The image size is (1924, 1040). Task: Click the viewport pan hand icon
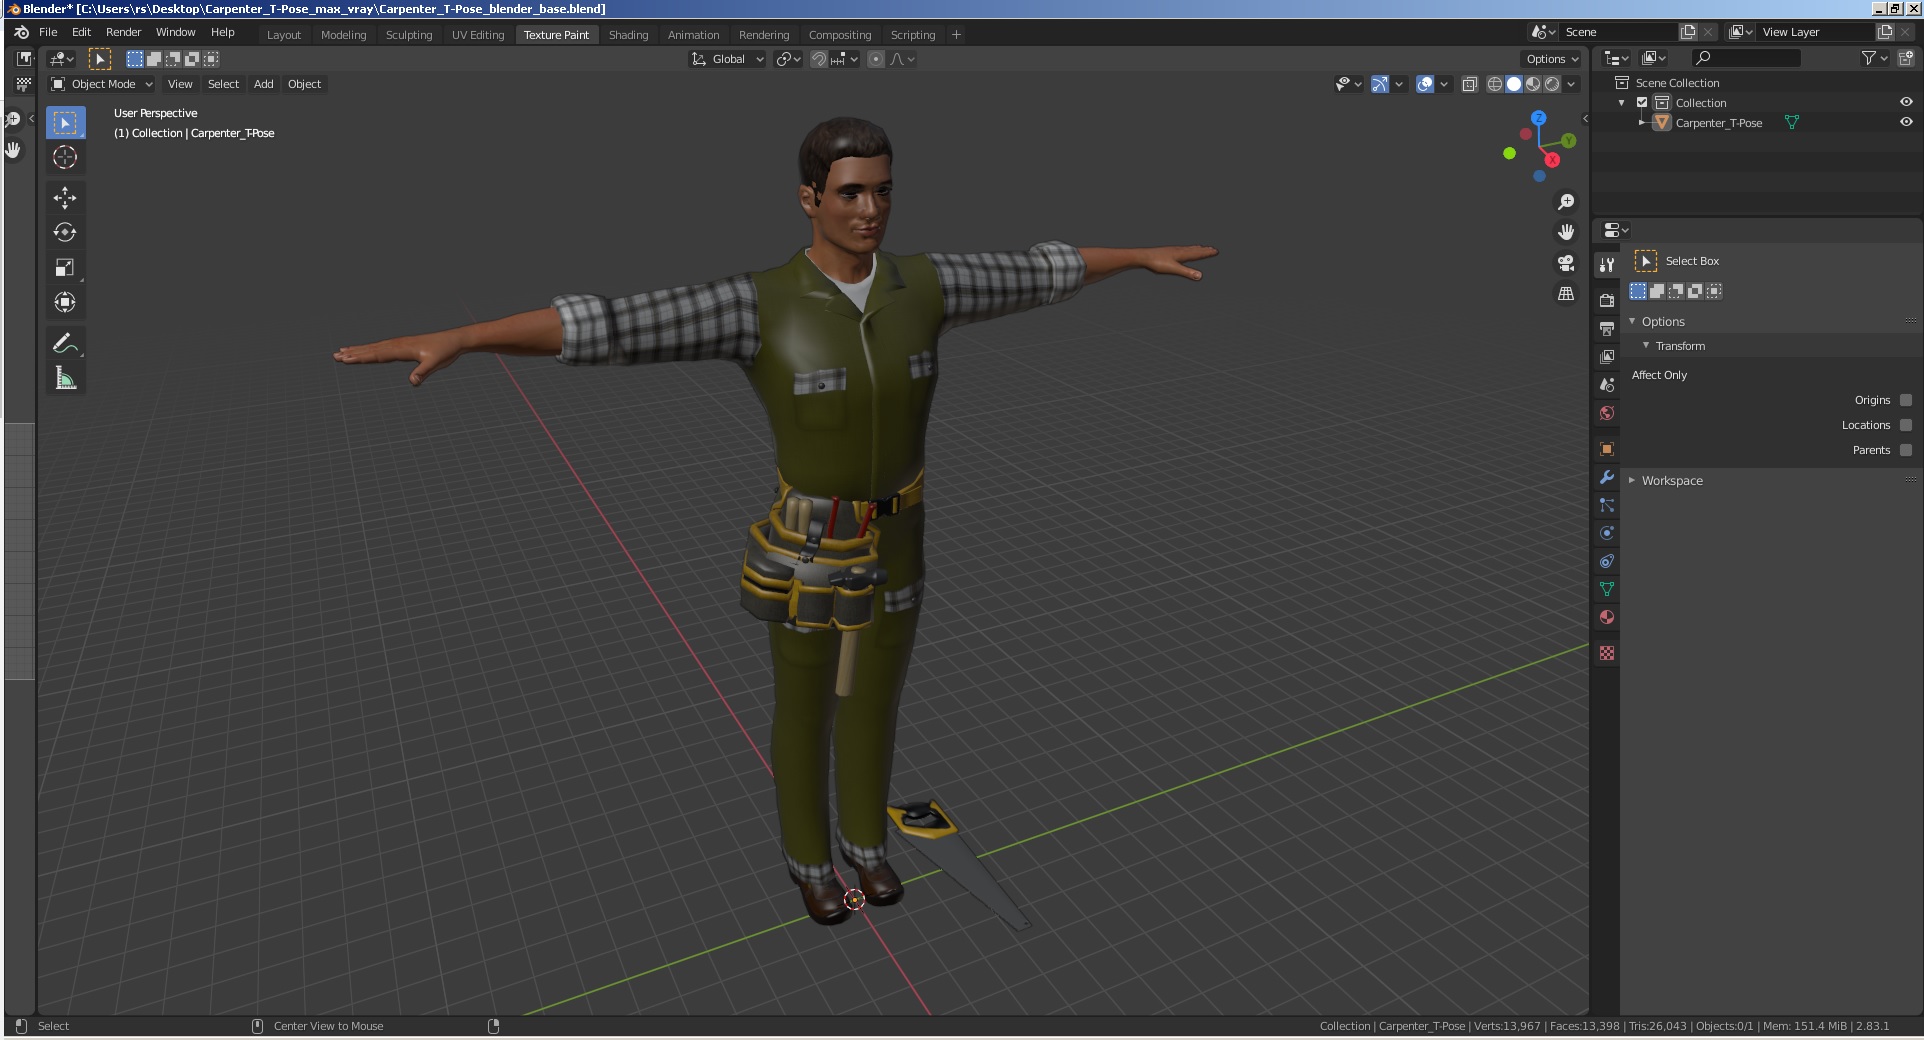pyautogui.click(x=1566, y=232)
